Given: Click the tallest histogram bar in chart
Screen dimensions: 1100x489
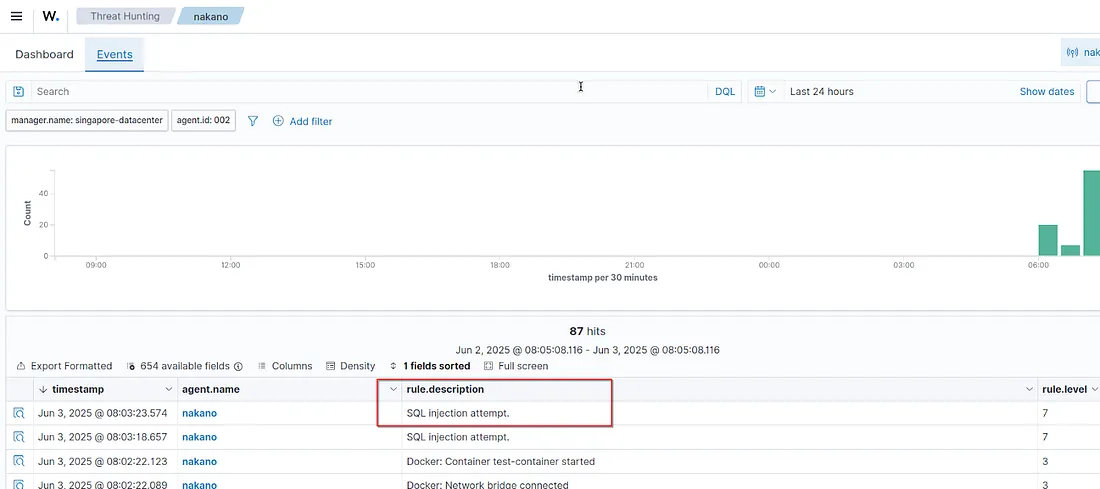Looking at the screenshot, I should coord(1091,213).
